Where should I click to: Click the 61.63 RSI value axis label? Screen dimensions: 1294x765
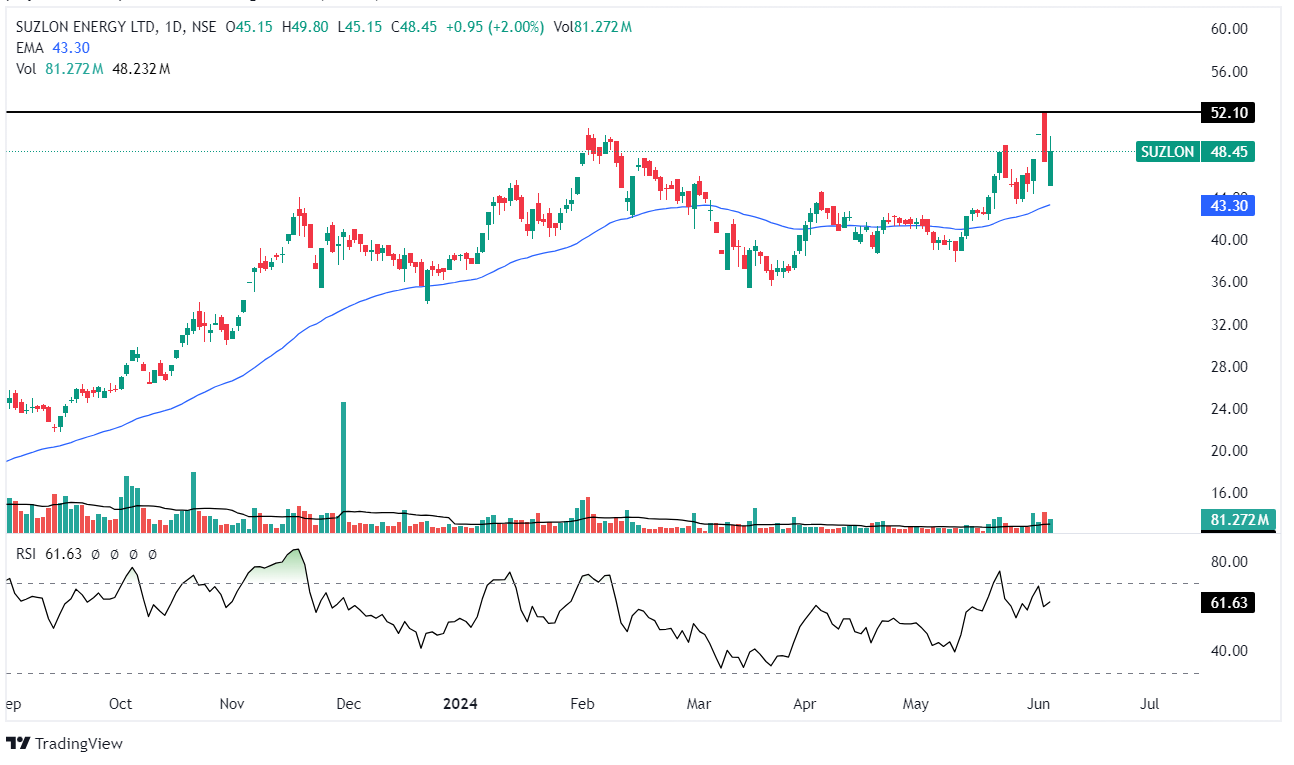coord(1228,603)
